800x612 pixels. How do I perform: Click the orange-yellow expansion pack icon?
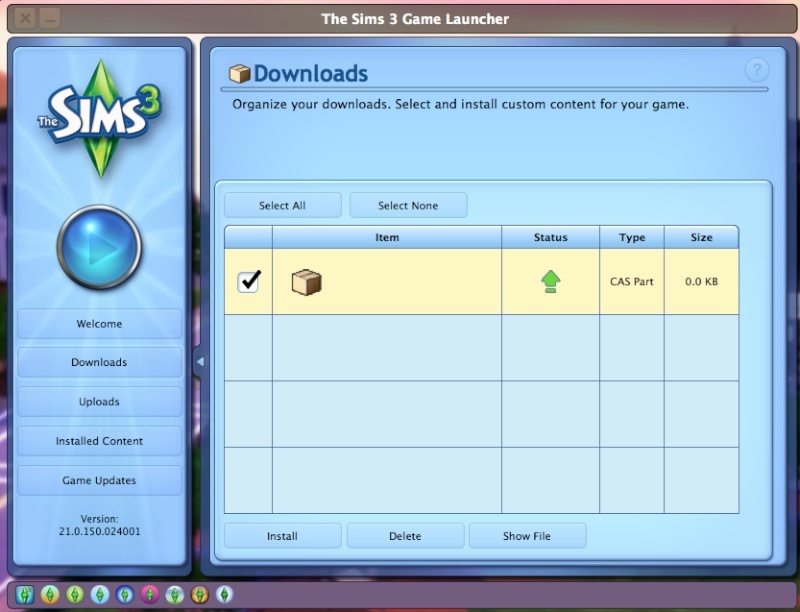pyautogui.click(x=49, y=594)
